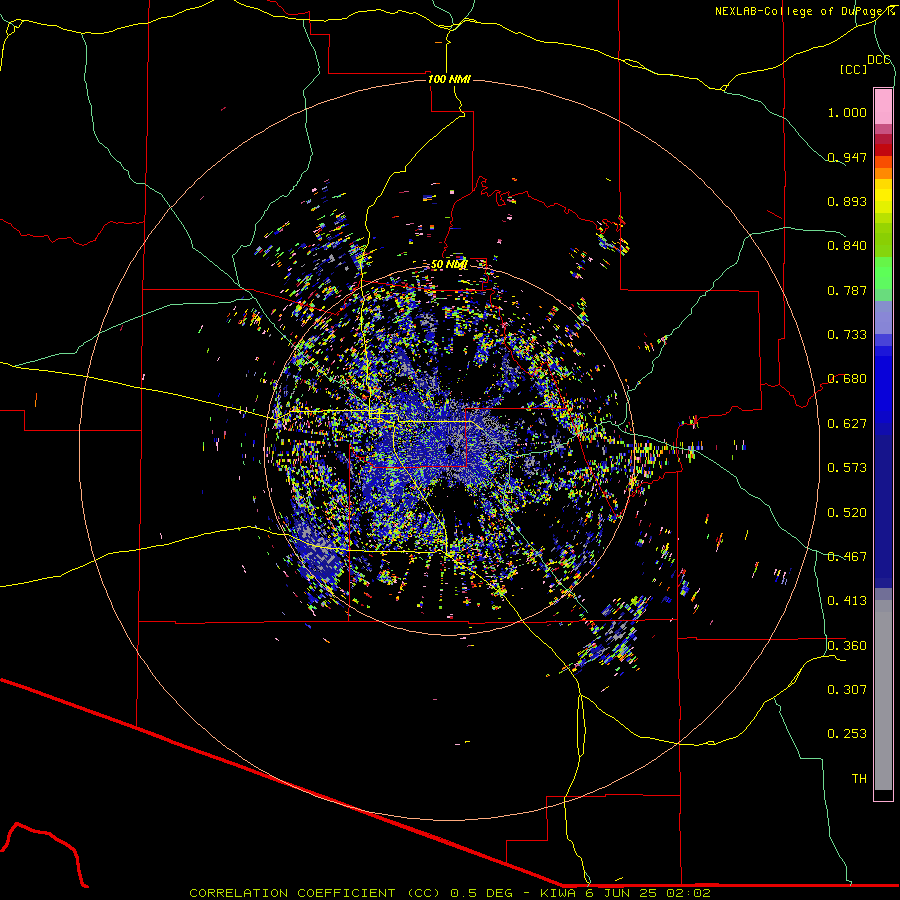Viewport: 900px width, 900px height.
Task: Click the 100 NMI range ring label
Action: [449, 79]
